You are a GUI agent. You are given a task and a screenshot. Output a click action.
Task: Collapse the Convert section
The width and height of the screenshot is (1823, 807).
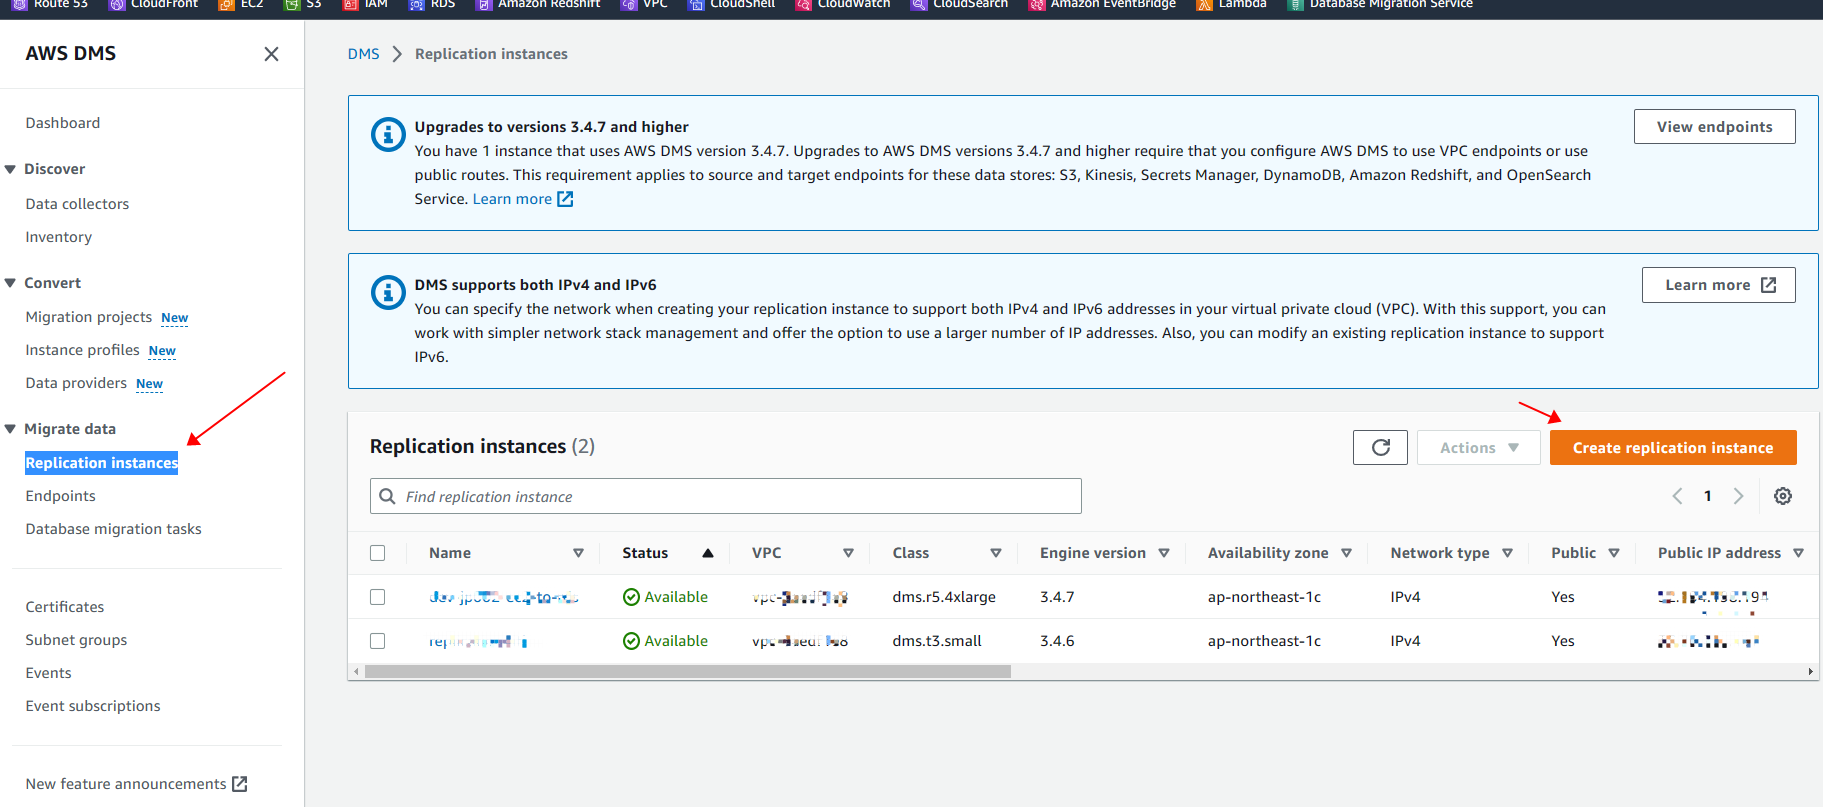click(10, 283)
